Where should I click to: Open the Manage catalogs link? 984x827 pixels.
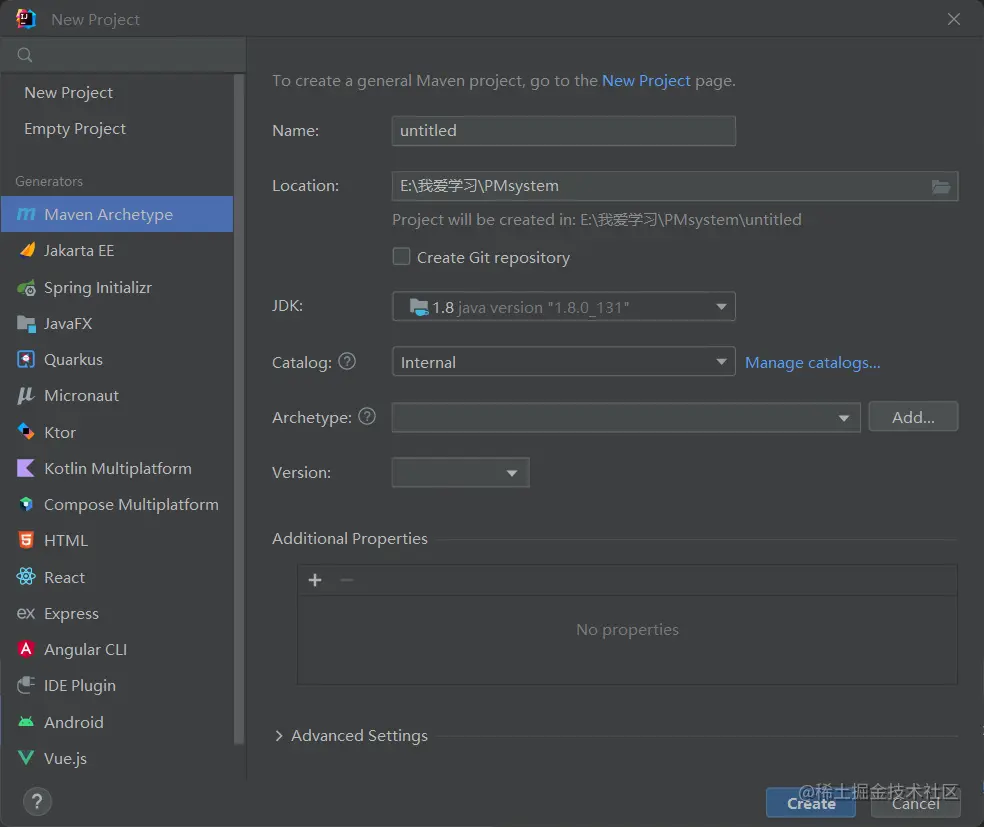pyautogui.click(x=812, y=362)
